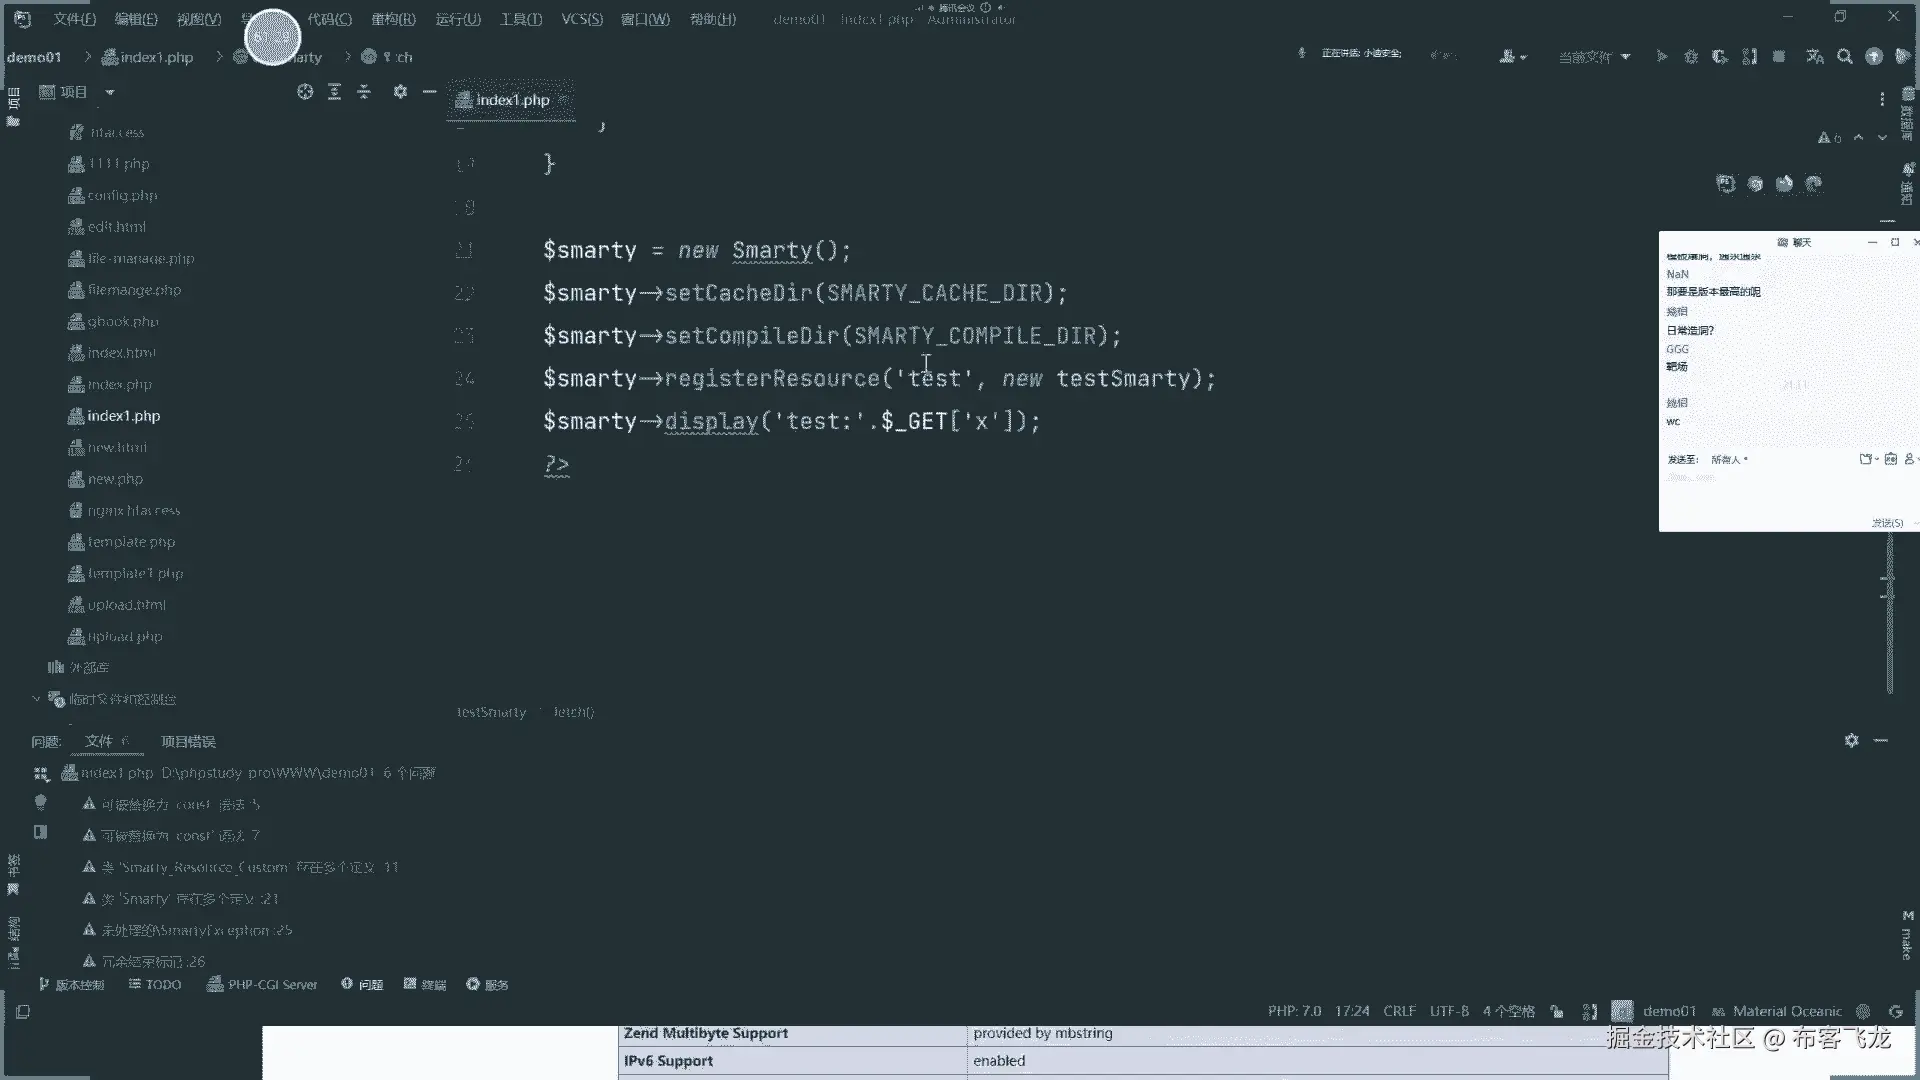Viewport: 1920px width, 1080px height.
Task: Toggle read-only lock in status bar
Action: [1557, 1011]
